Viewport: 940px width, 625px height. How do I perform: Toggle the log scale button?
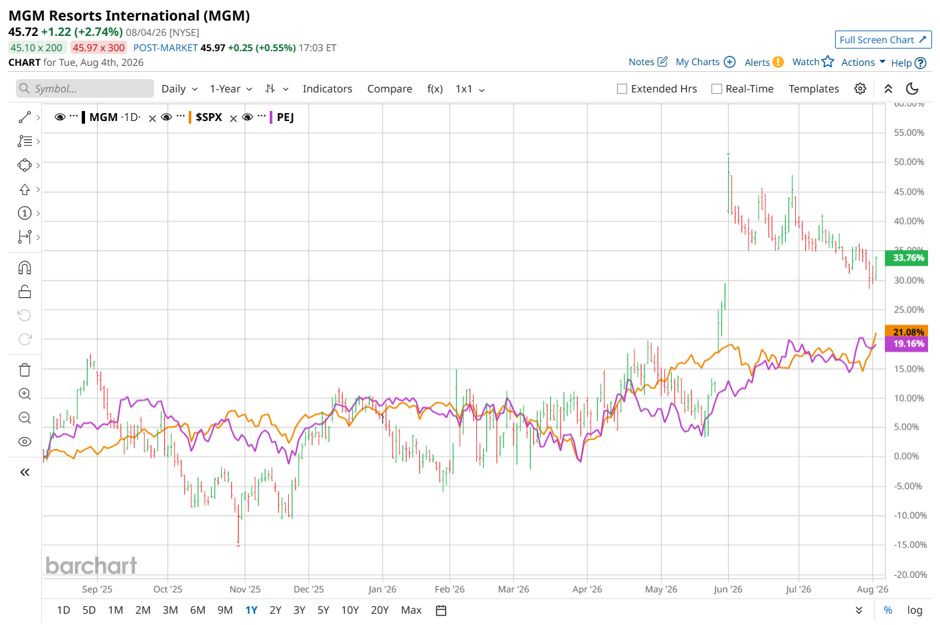click(914, 610)
